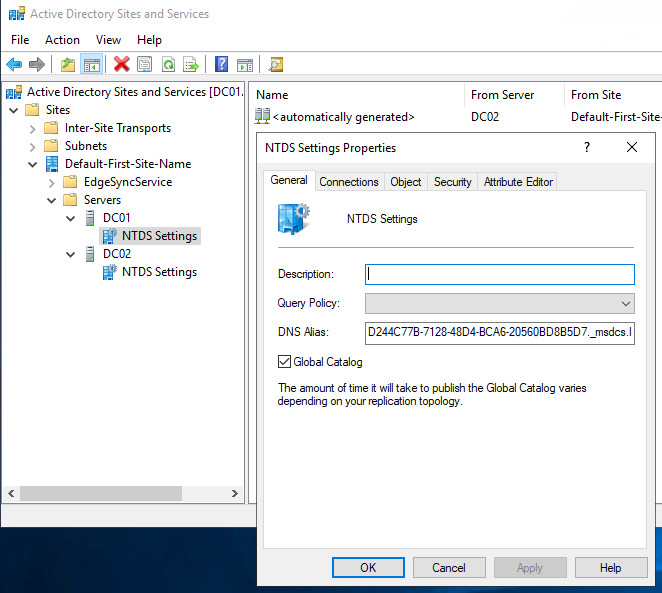
Task: Select the Sites tree item
Action: click(58, 110)
